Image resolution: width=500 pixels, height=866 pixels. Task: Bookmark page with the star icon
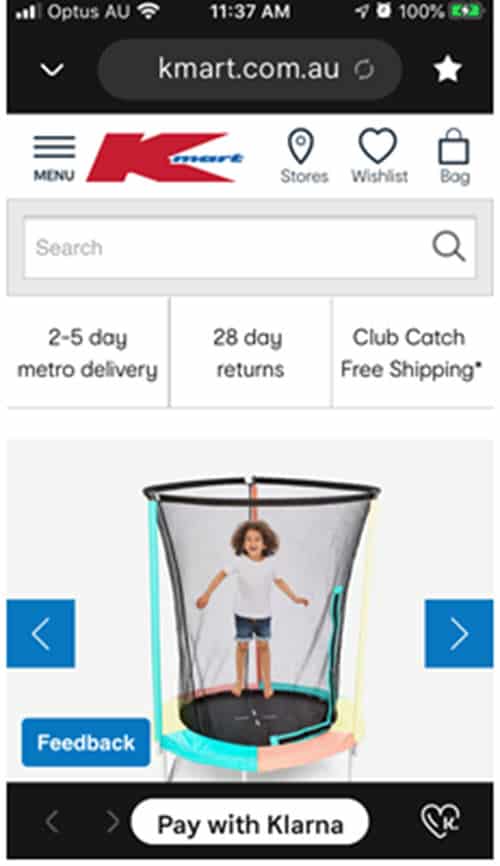tap(447, 70)
